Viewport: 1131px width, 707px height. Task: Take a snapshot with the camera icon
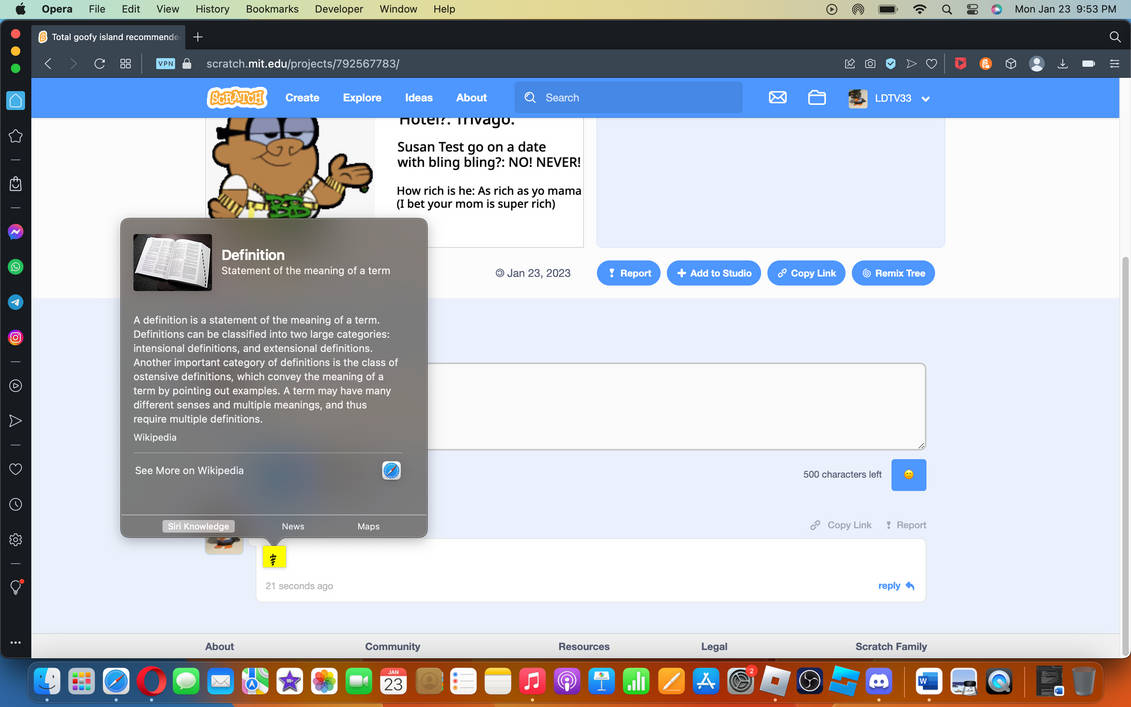pyautogui.click(x=870, y=63)
